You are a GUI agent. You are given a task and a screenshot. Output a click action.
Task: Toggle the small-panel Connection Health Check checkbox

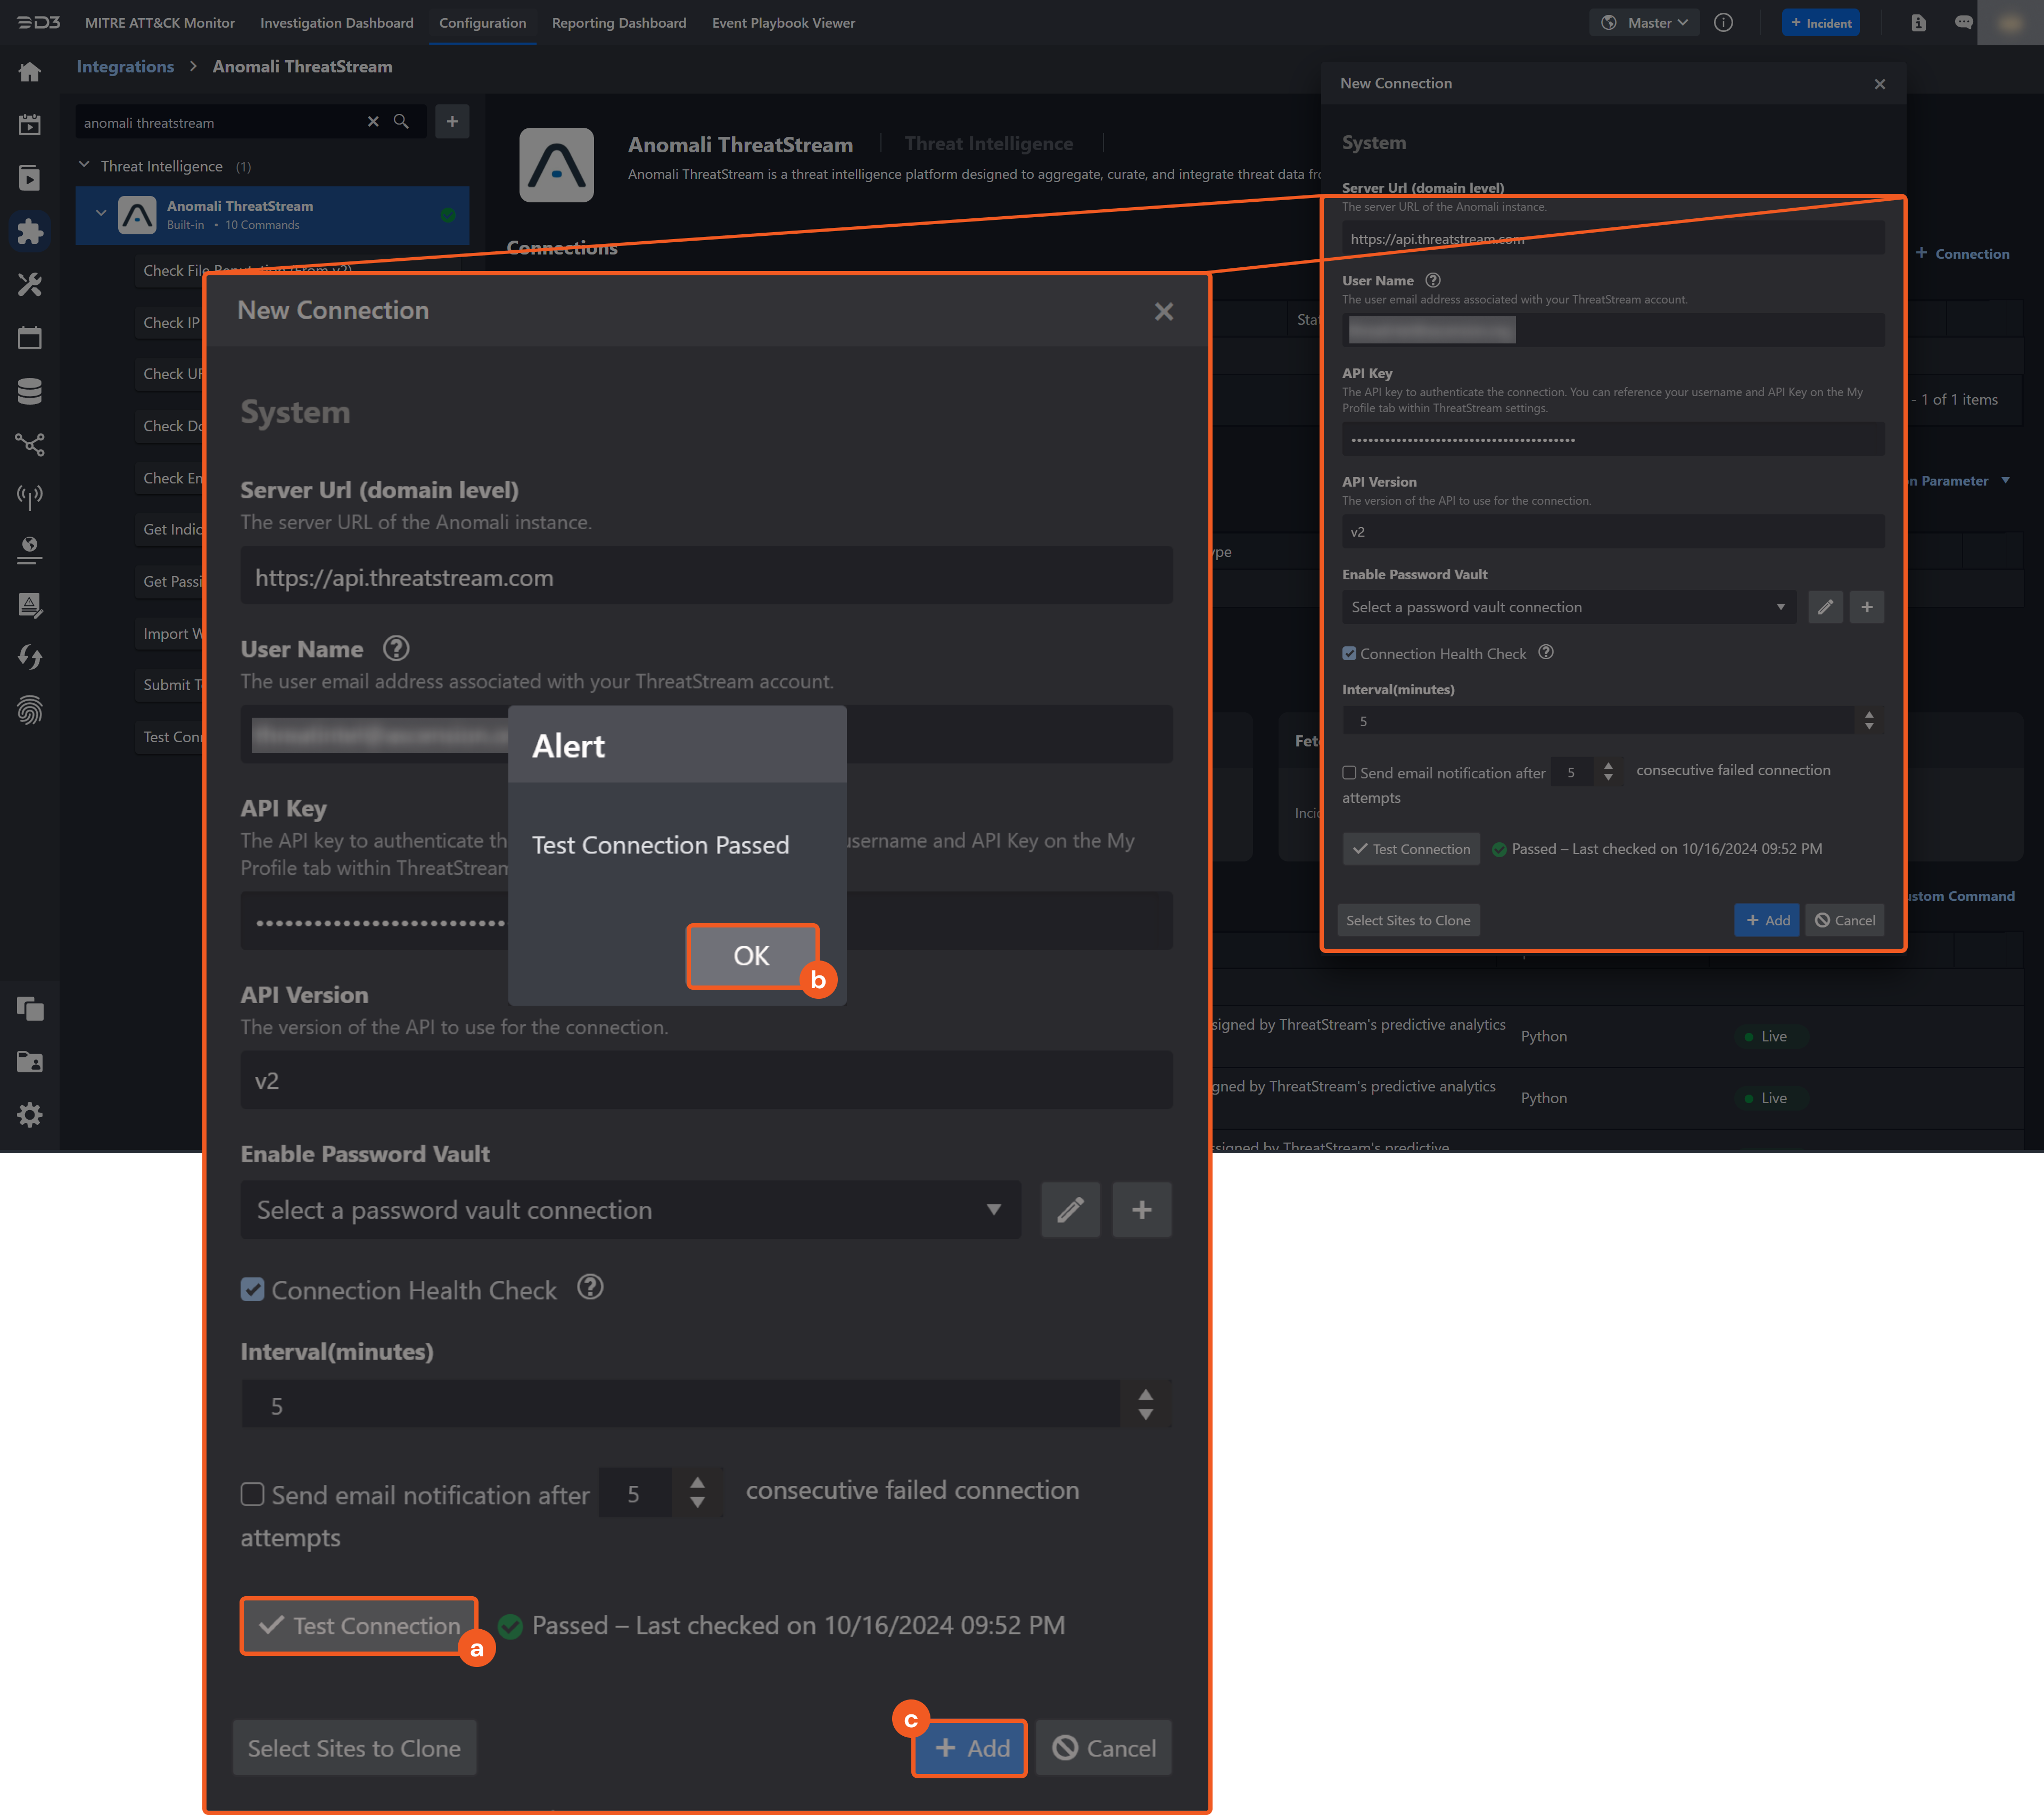click(x=1349, y=654)
